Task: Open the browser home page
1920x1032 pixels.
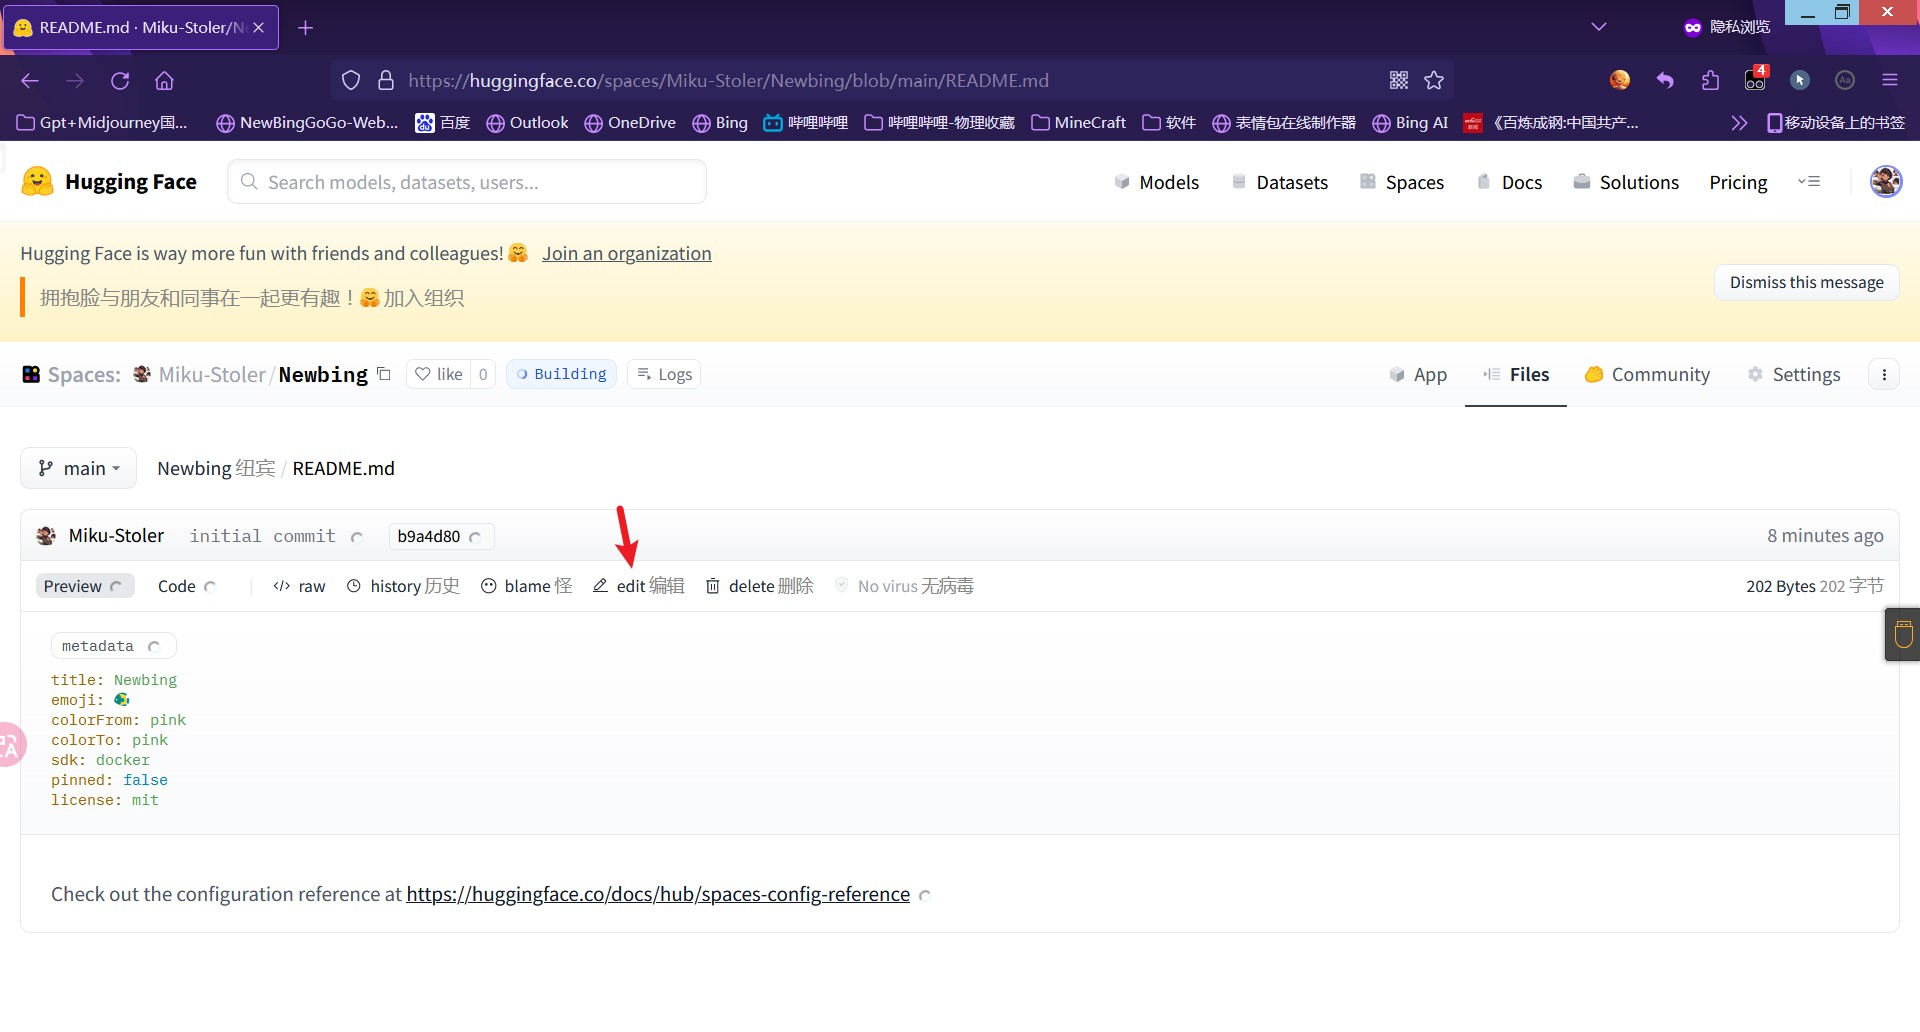Action: pos(164,81)
